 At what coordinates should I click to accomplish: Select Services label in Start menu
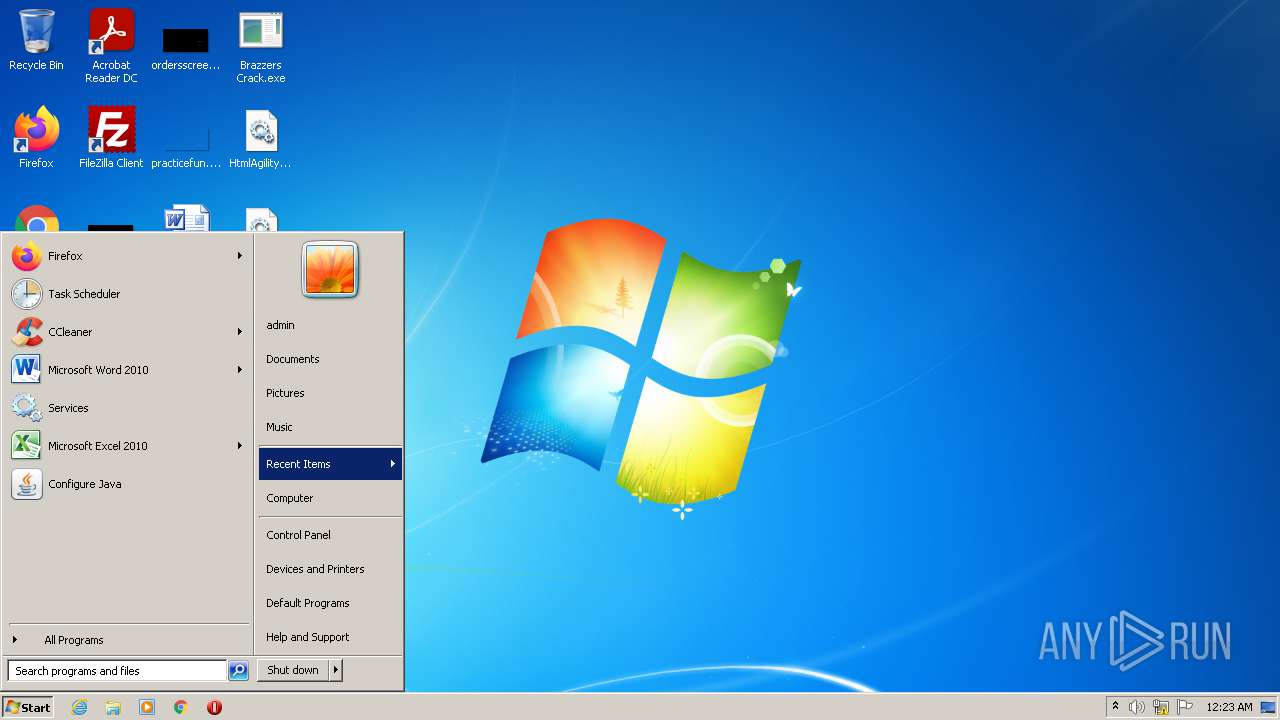click(x=68, y=408)
